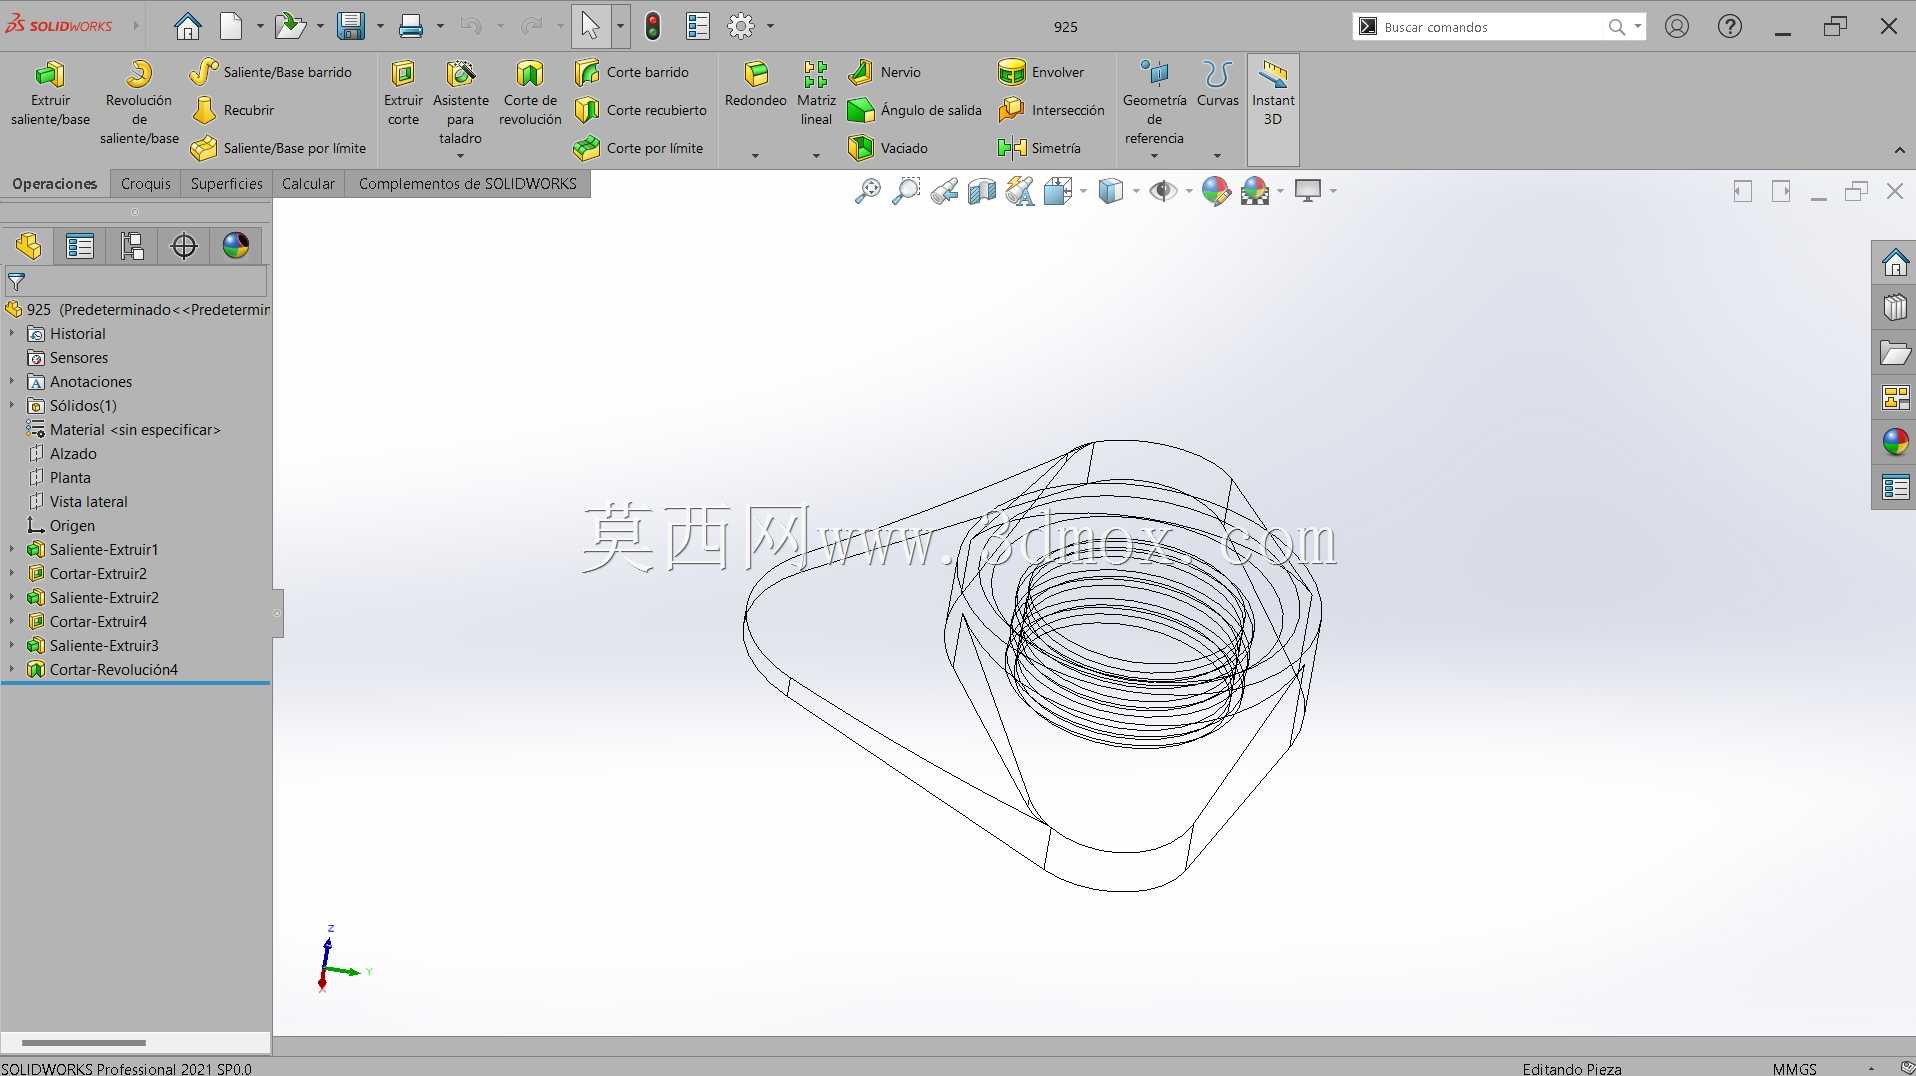Click the Recubrir feature
The image size is (1916, 1076).
[x=233, y=110]
